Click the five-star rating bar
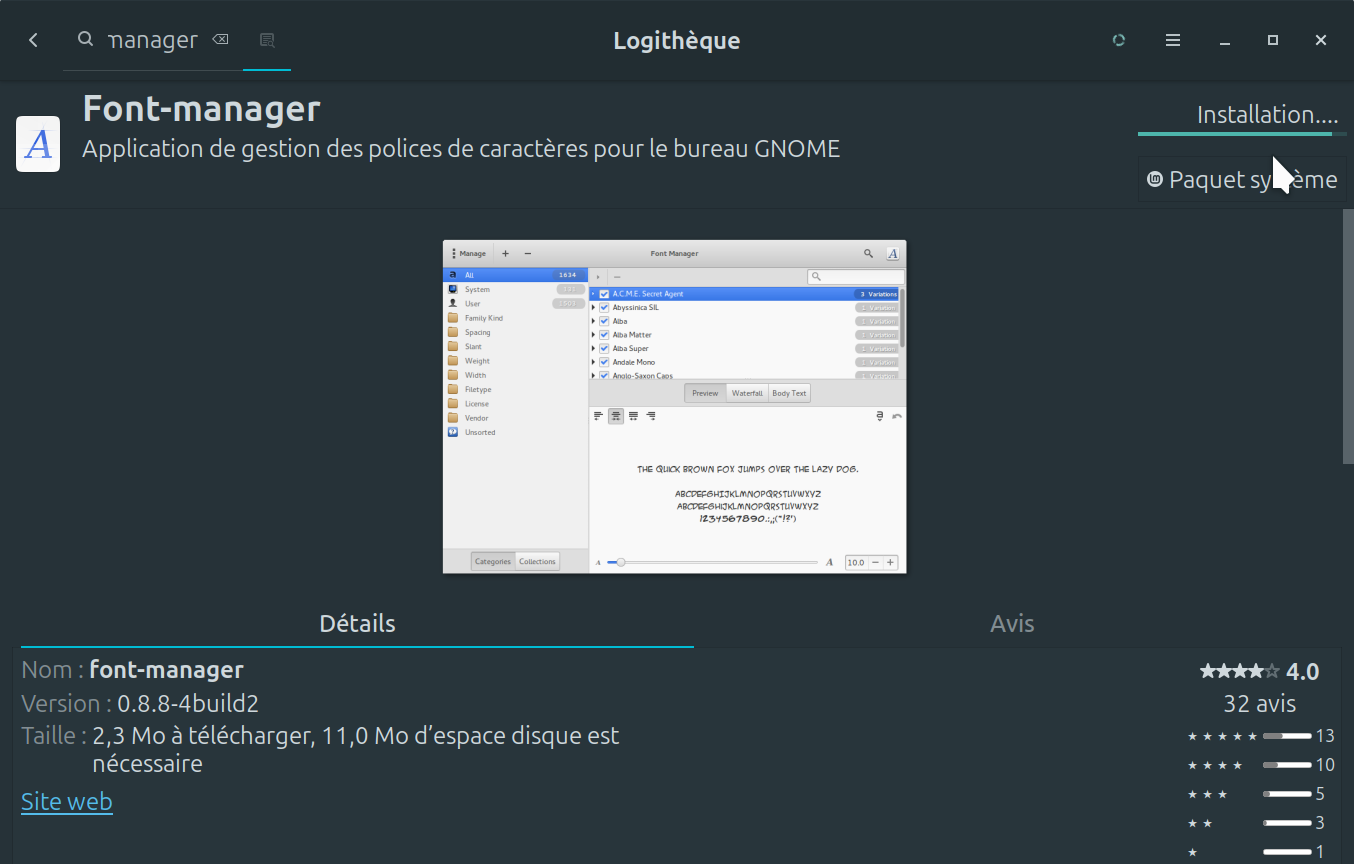This screenshot has height=864, width=1354. click(1286, 736)
